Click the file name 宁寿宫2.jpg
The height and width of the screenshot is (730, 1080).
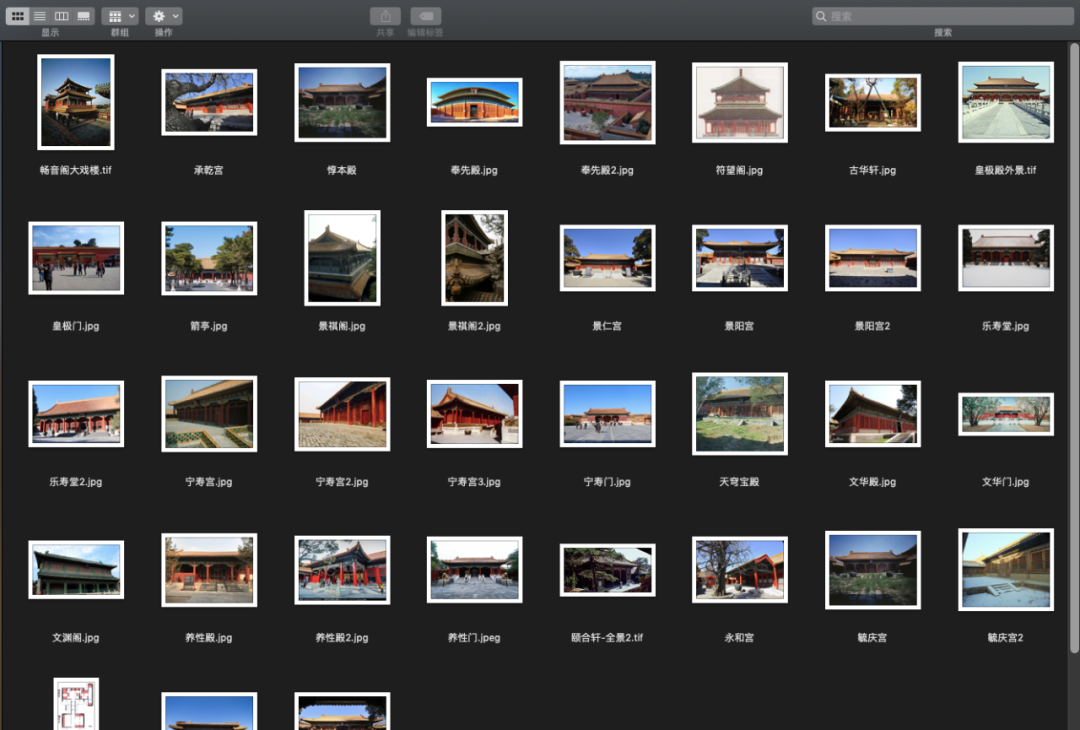pos(342,481)
